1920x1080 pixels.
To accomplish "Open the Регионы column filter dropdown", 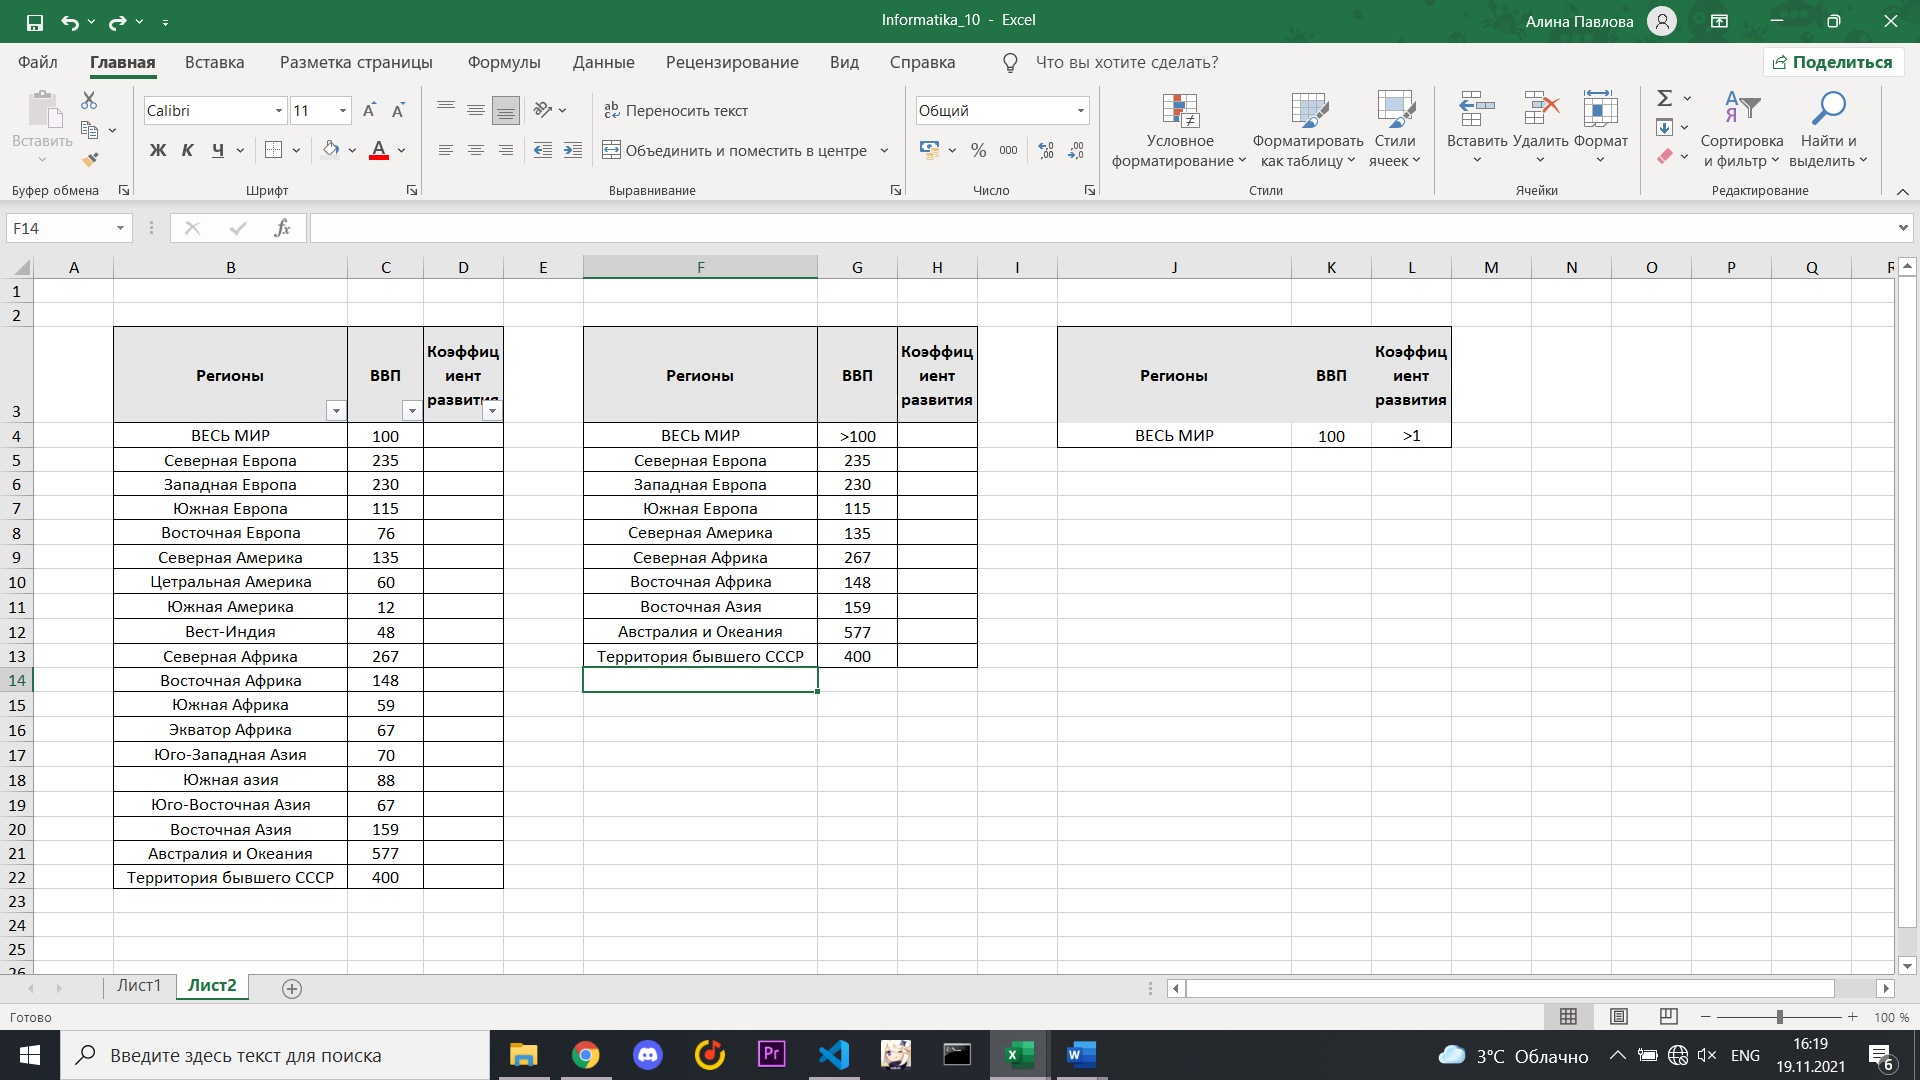I will 336,411.
